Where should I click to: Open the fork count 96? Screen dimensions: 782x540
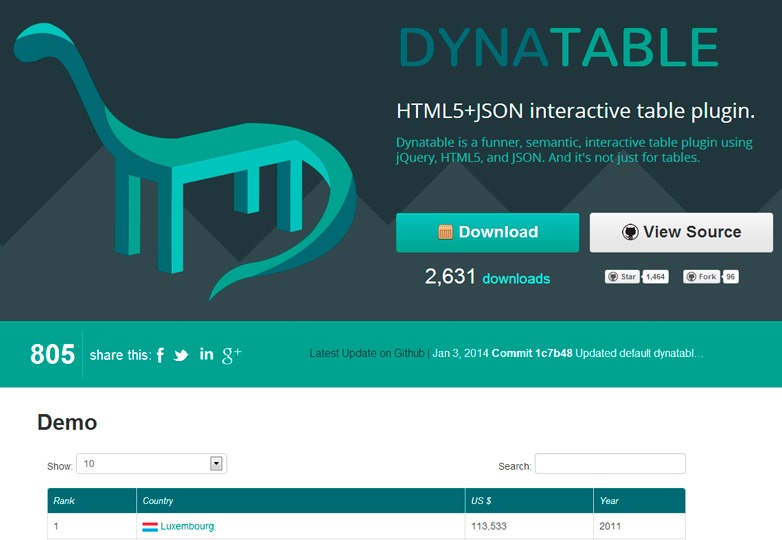730,277
